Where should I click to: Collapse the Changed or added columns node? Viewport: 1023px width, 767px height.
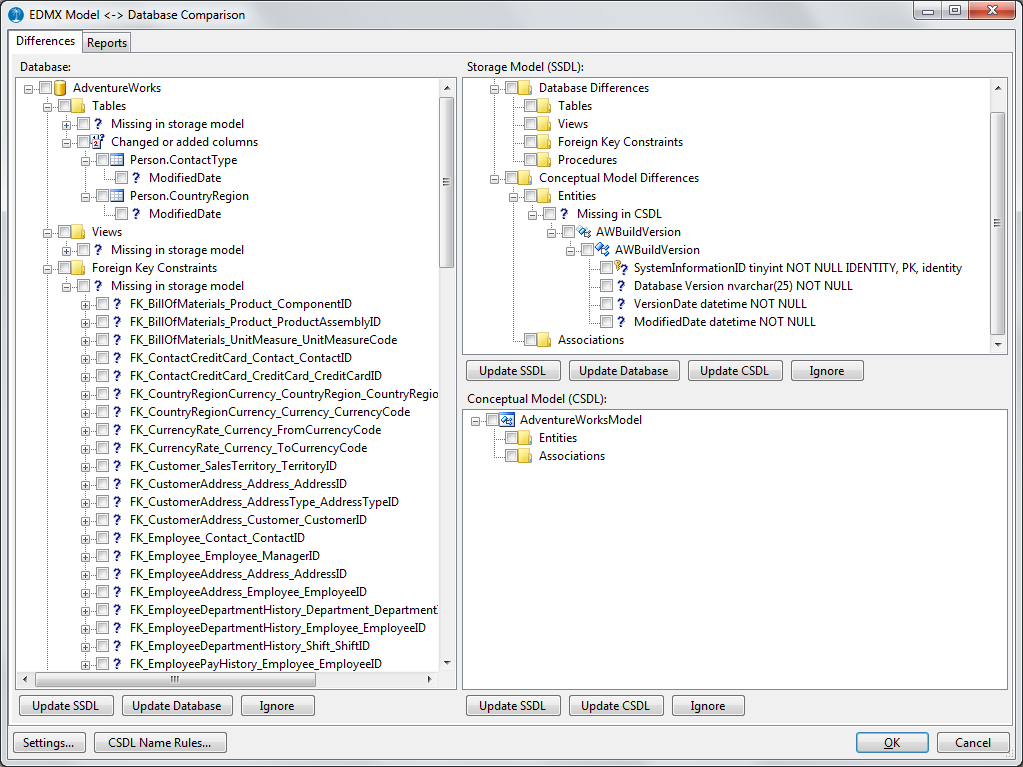click(67, 142)
